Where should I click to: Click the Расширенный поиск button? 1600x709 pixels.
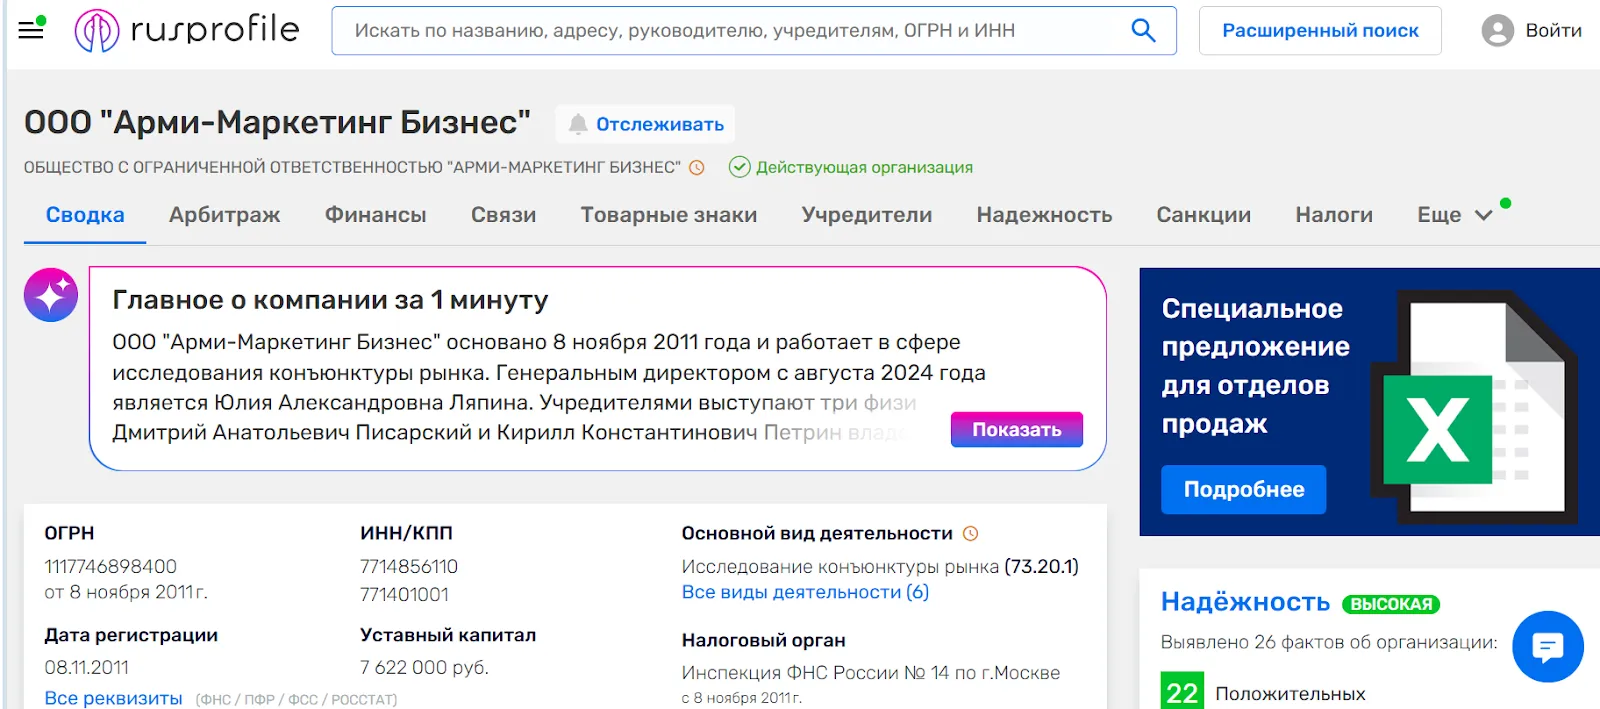[x=1320, y=31]
